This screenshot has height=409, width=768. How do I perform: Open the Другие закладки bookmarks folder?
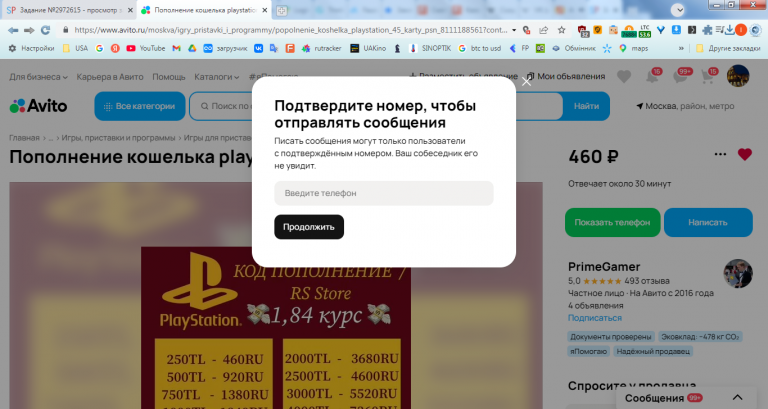728,48
